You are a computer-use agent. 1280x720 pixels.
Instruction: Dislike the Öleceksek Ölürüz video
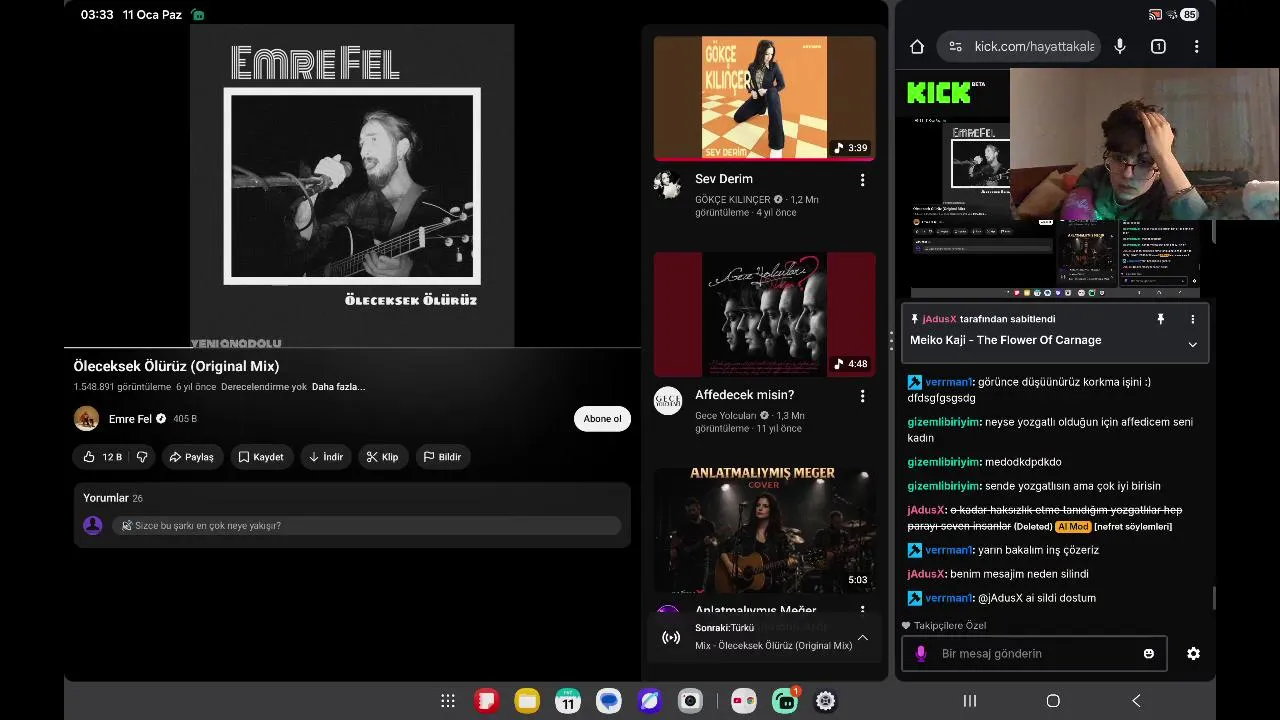[142, 457]
